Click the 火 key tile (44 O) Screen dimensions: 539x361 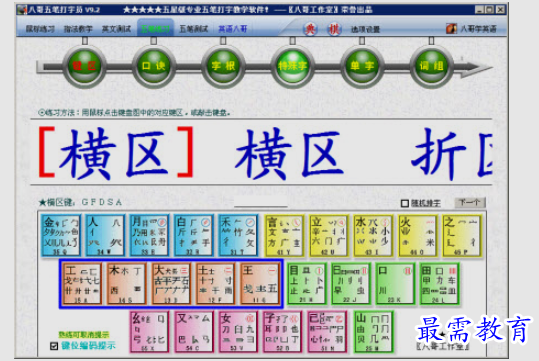418,236
